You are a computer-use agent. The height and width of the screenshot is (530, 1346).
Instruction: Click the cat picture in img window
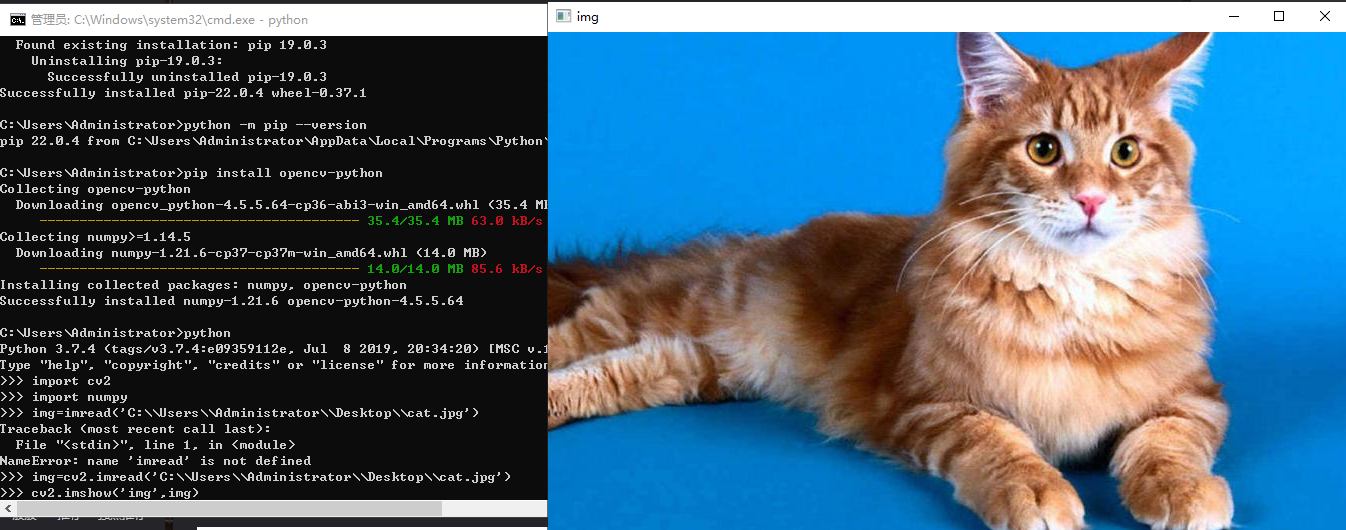pyautogui.click(x=947, y=280)
